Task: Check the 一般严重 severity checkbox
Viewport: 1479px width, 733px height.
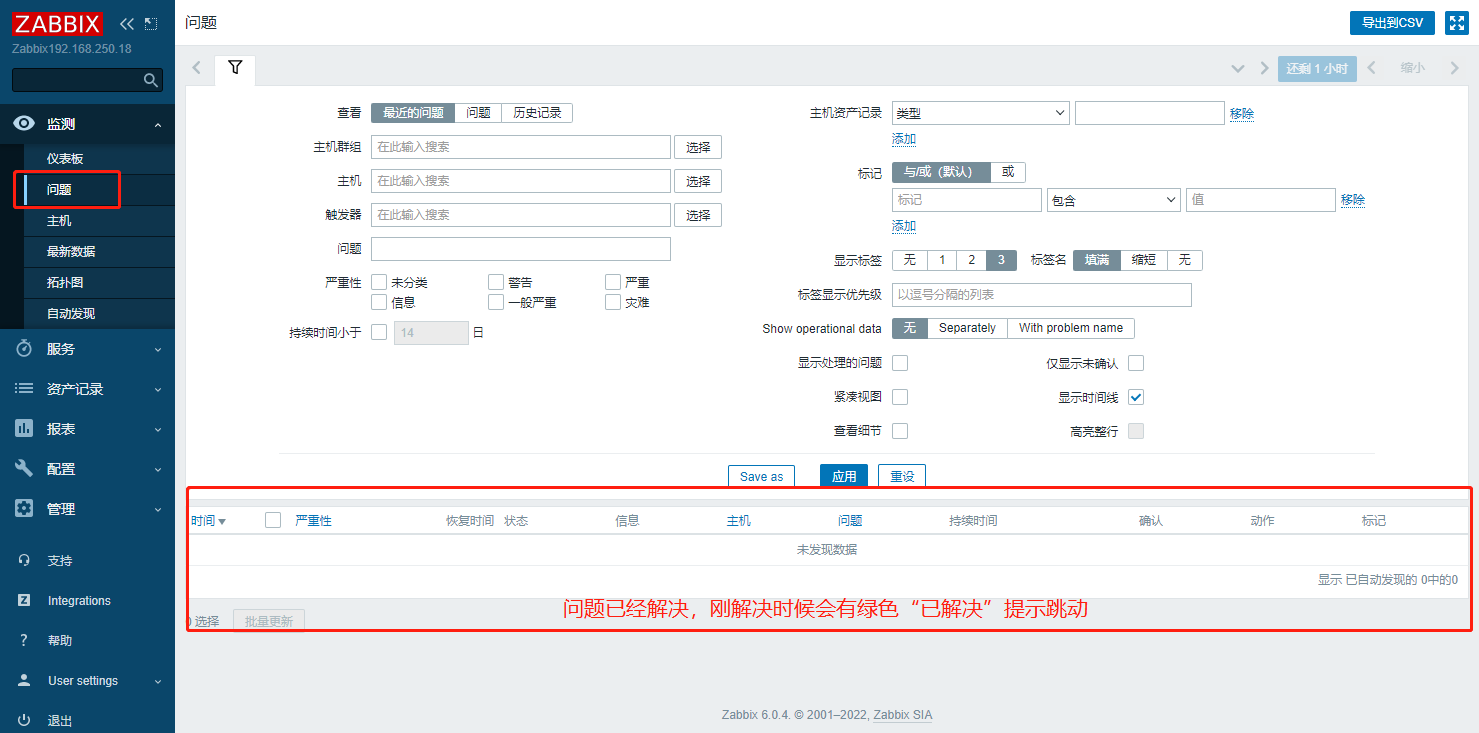Action: click(496, 302)
